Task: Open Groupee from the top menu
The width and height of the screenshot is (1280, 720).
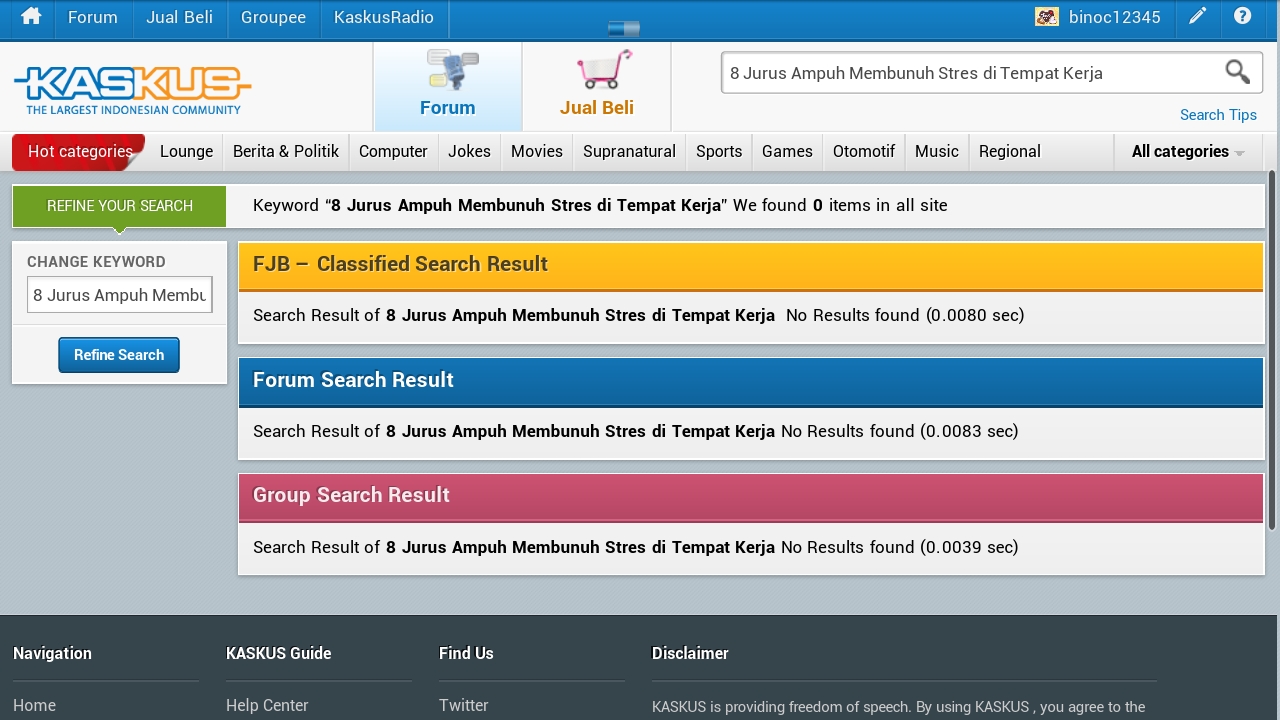Action: pyautogui.click(x=273, y=18)
